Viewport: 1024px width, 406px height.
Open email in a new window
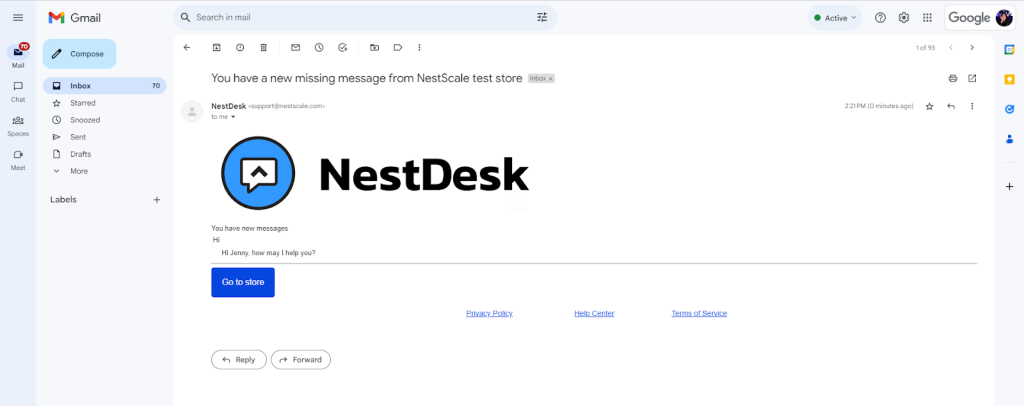coord(972,78)
